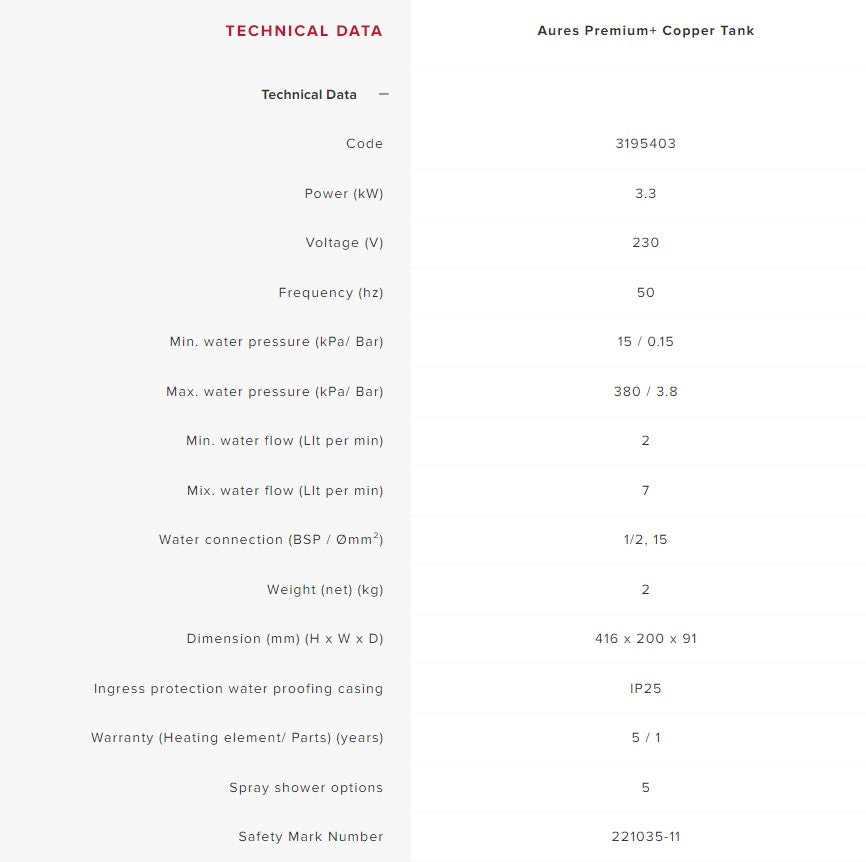Click the Technical Data section label

309,95
